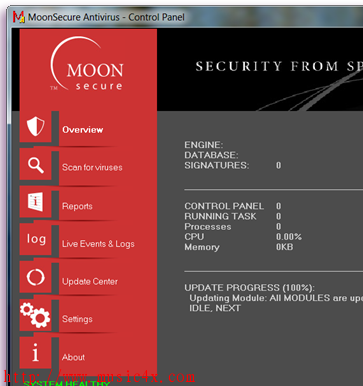Viewport: 363px width, 386px height.
Task: Click the SIGNATURES value 0
Action: point(279,165)
